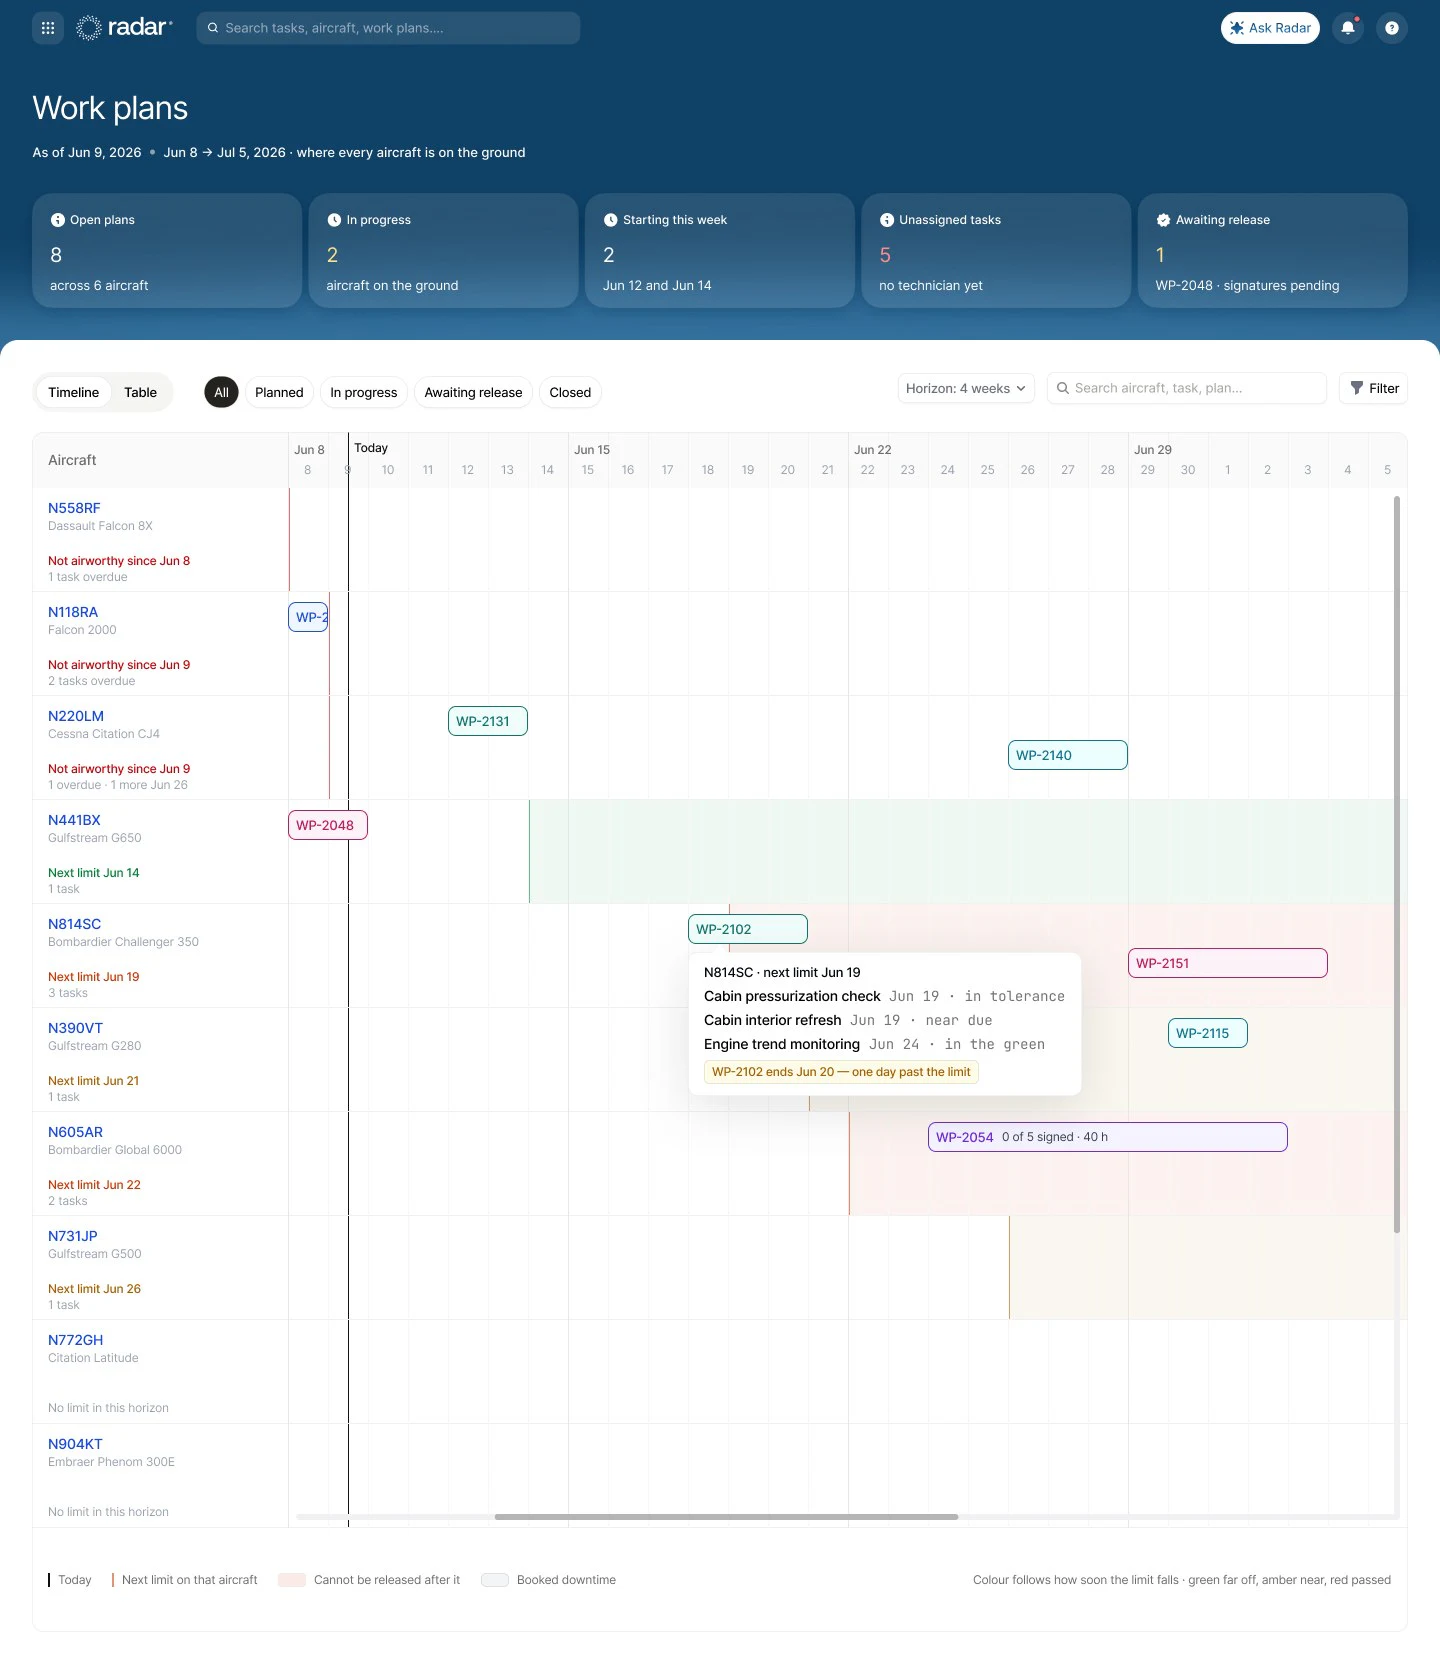Image resolution: width=1440 pixels, height=1656 pixels.
Task: Select work plan WP-2102 bar
Action: [748, 929]
